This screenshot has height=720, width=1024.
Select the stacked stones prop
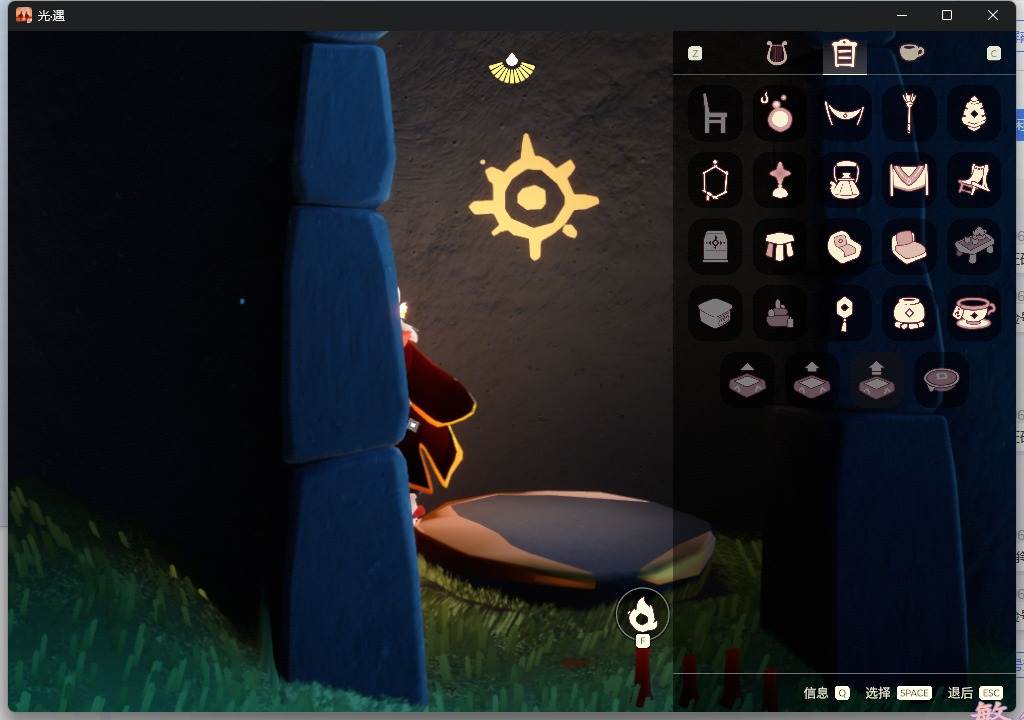[779, 313]
